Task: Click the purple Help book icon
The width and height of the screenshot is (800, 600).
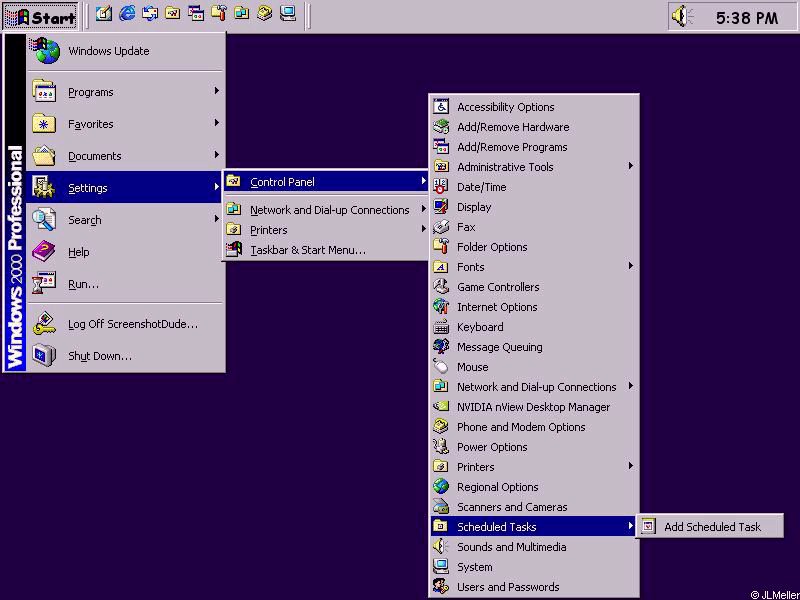Action: coord(44,252)
